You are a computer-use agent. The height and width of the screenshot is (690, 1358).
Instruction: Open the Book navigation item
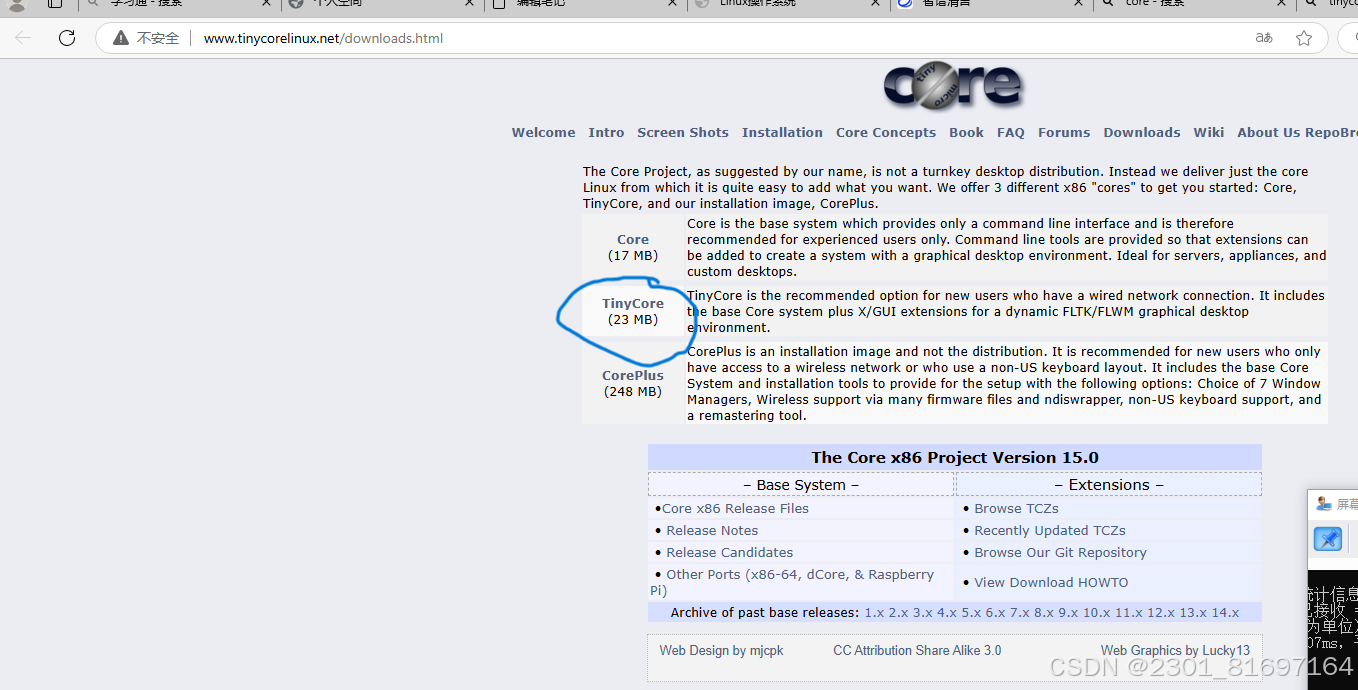[966, 132]
